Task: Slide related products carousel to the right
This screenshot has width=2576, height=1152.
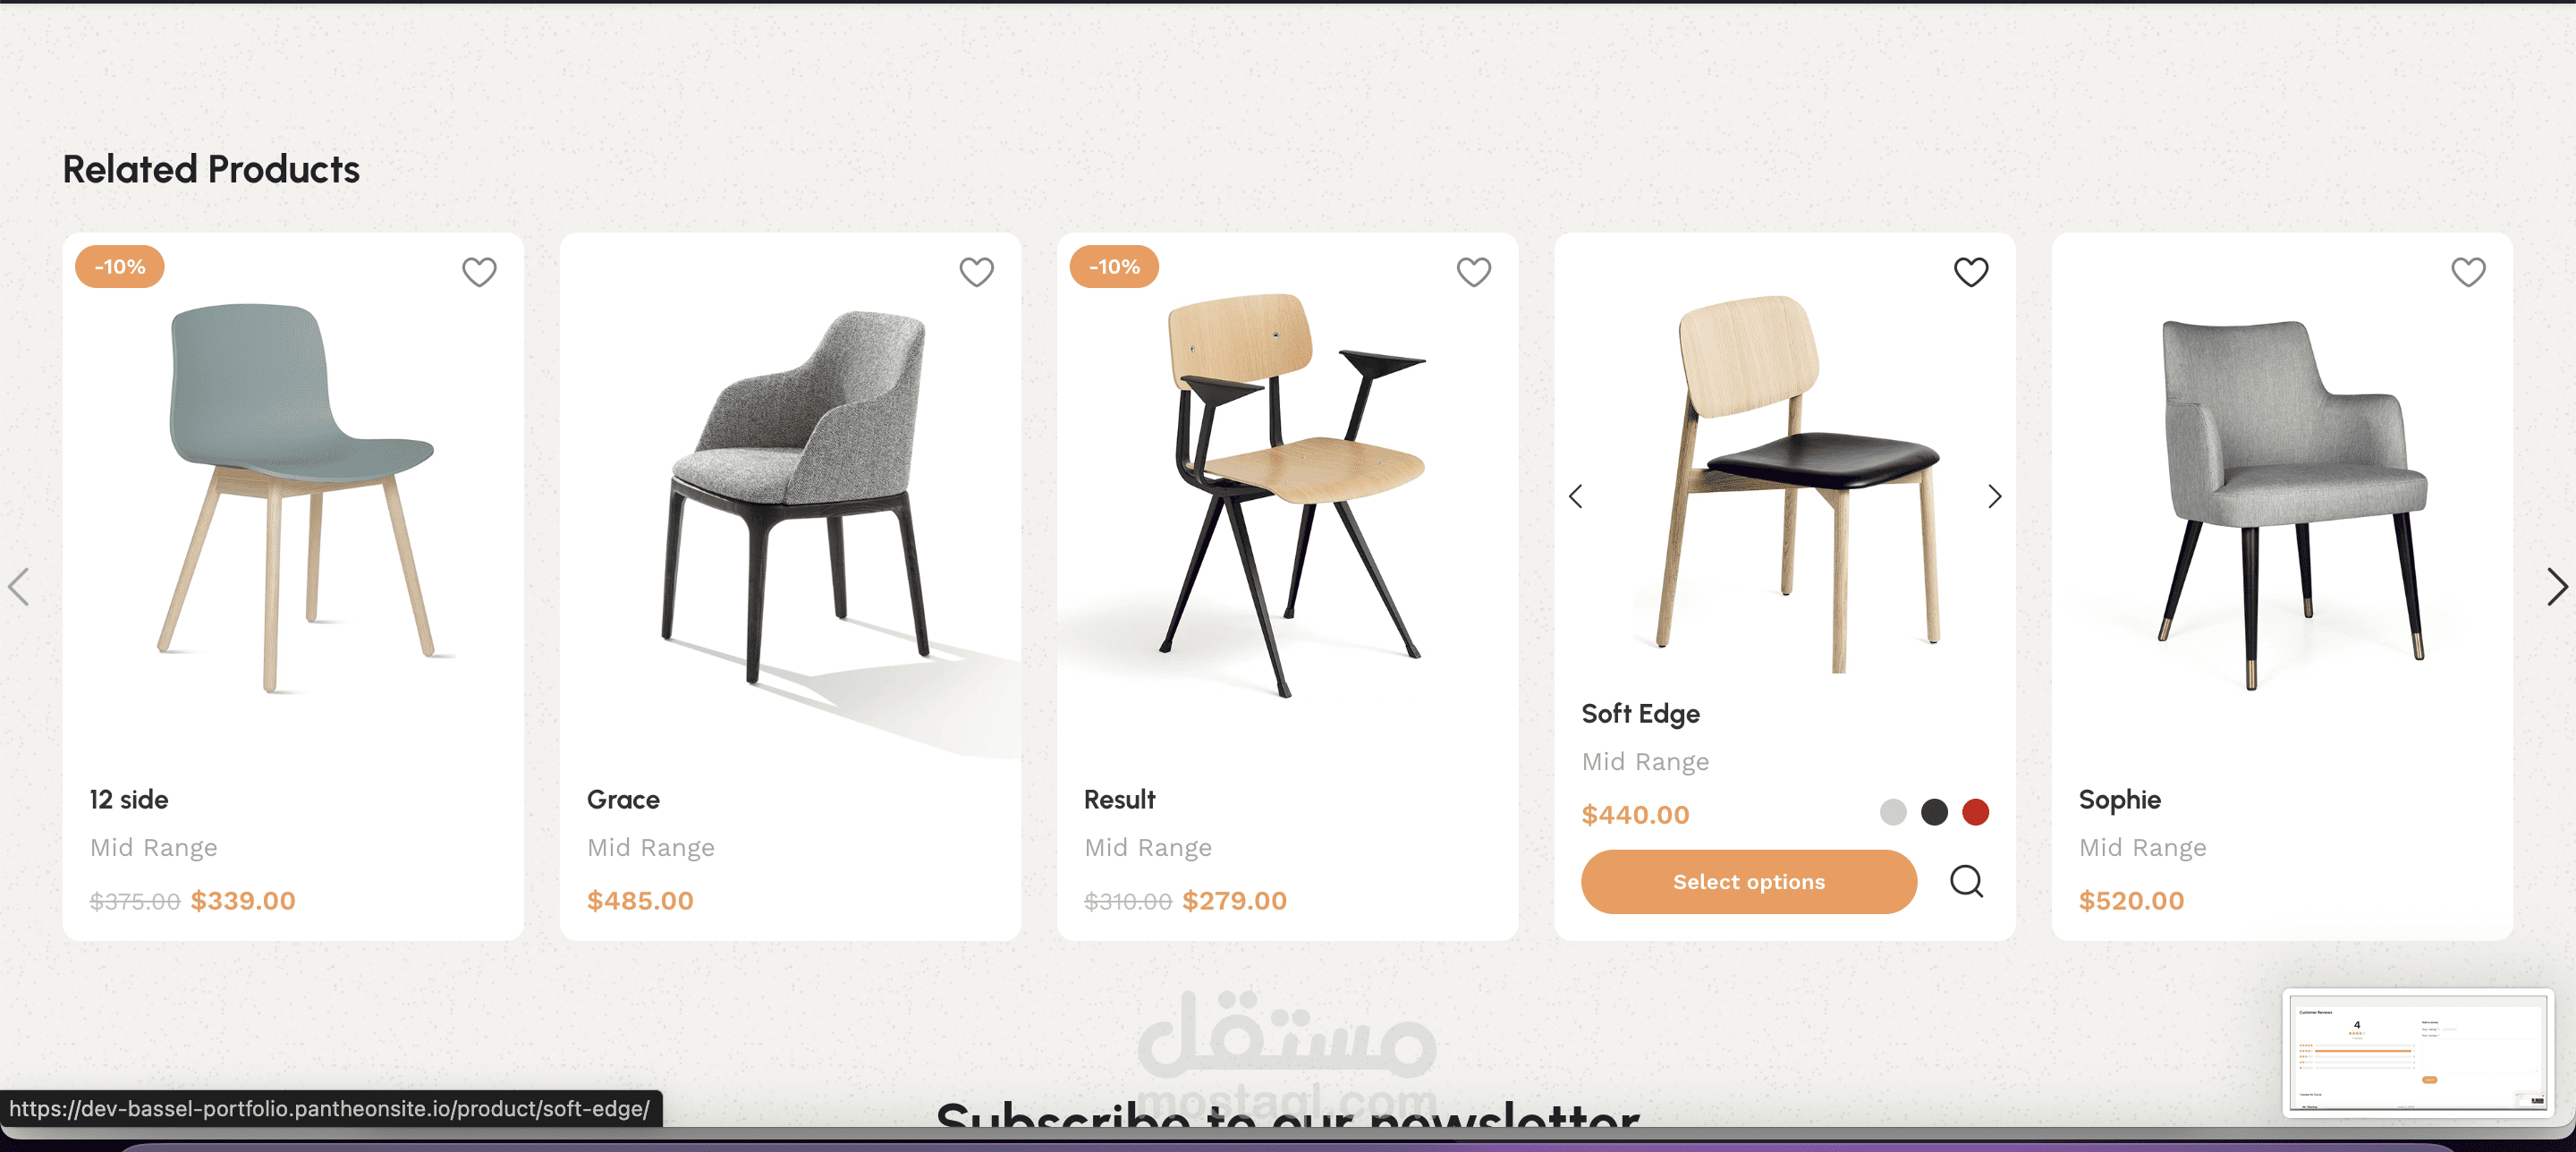Action: click(x=2556, y=587)
